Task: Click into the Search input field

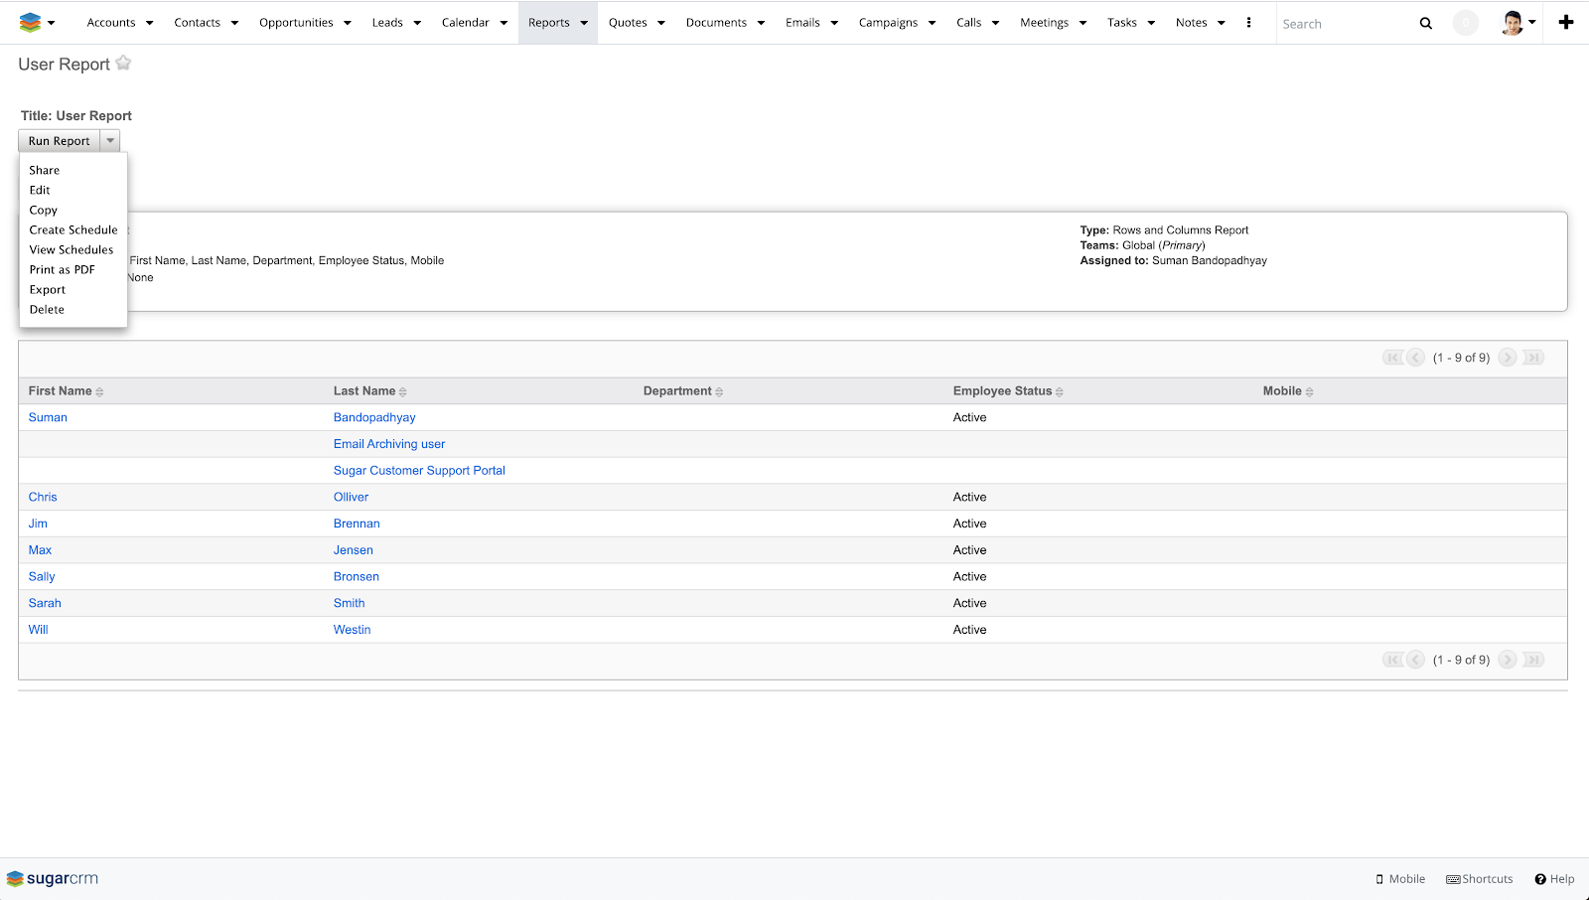Action: [1343, 23]
